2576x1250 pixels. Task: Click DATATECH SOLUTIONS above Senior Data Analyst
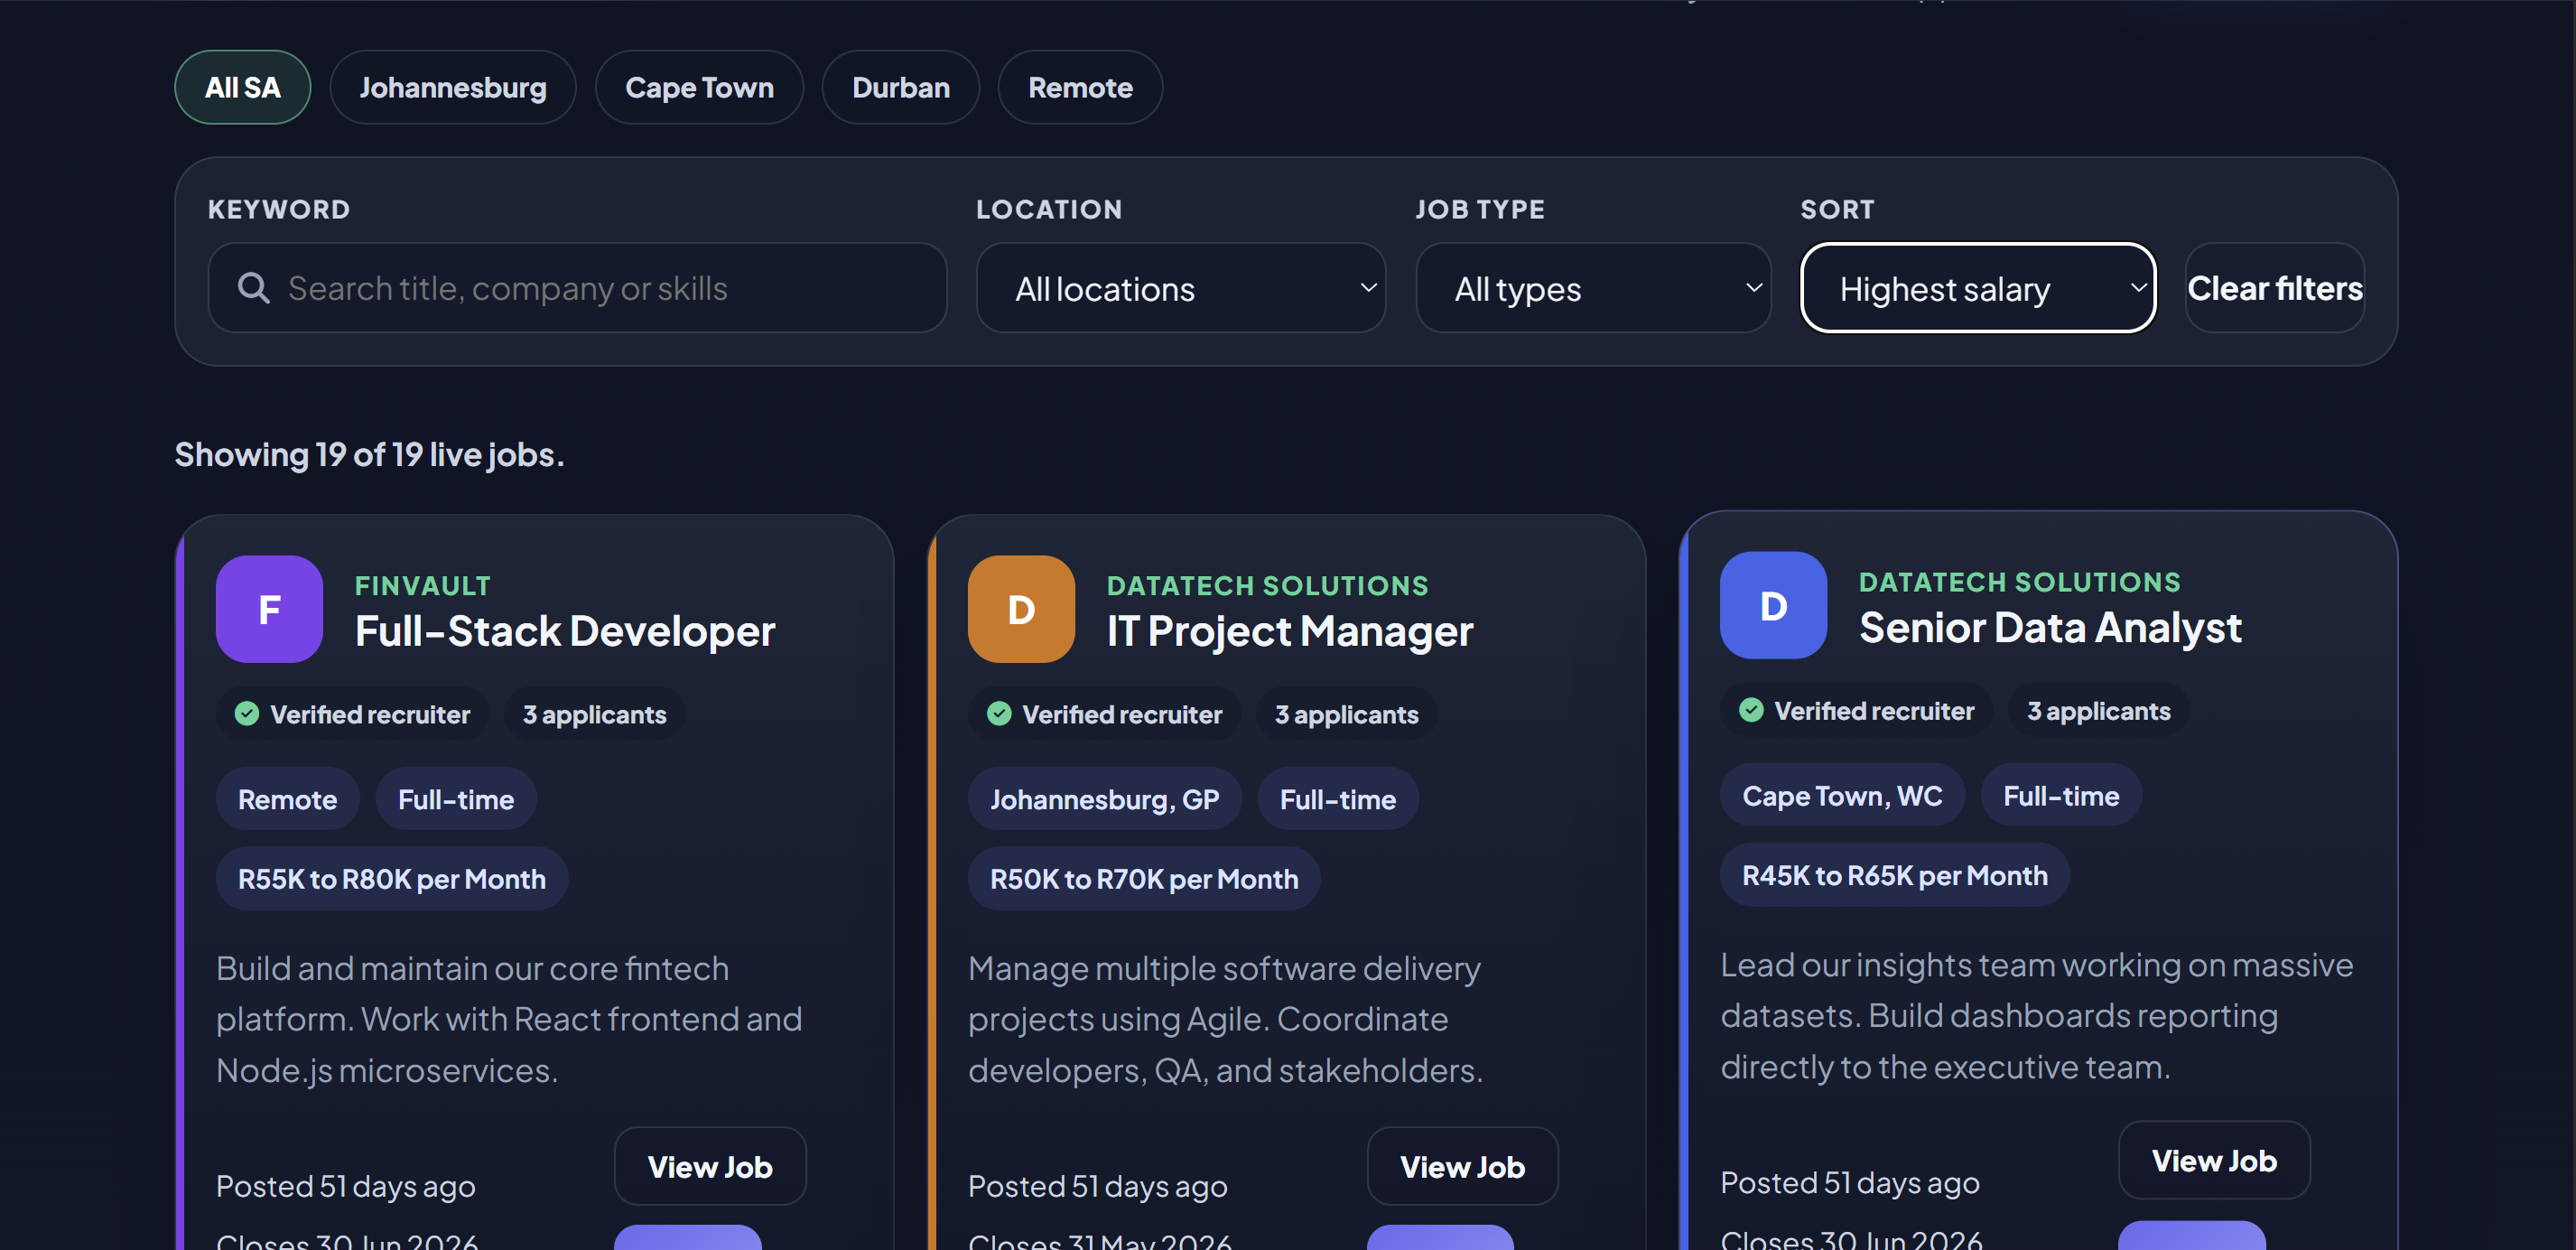[2019, 582]
